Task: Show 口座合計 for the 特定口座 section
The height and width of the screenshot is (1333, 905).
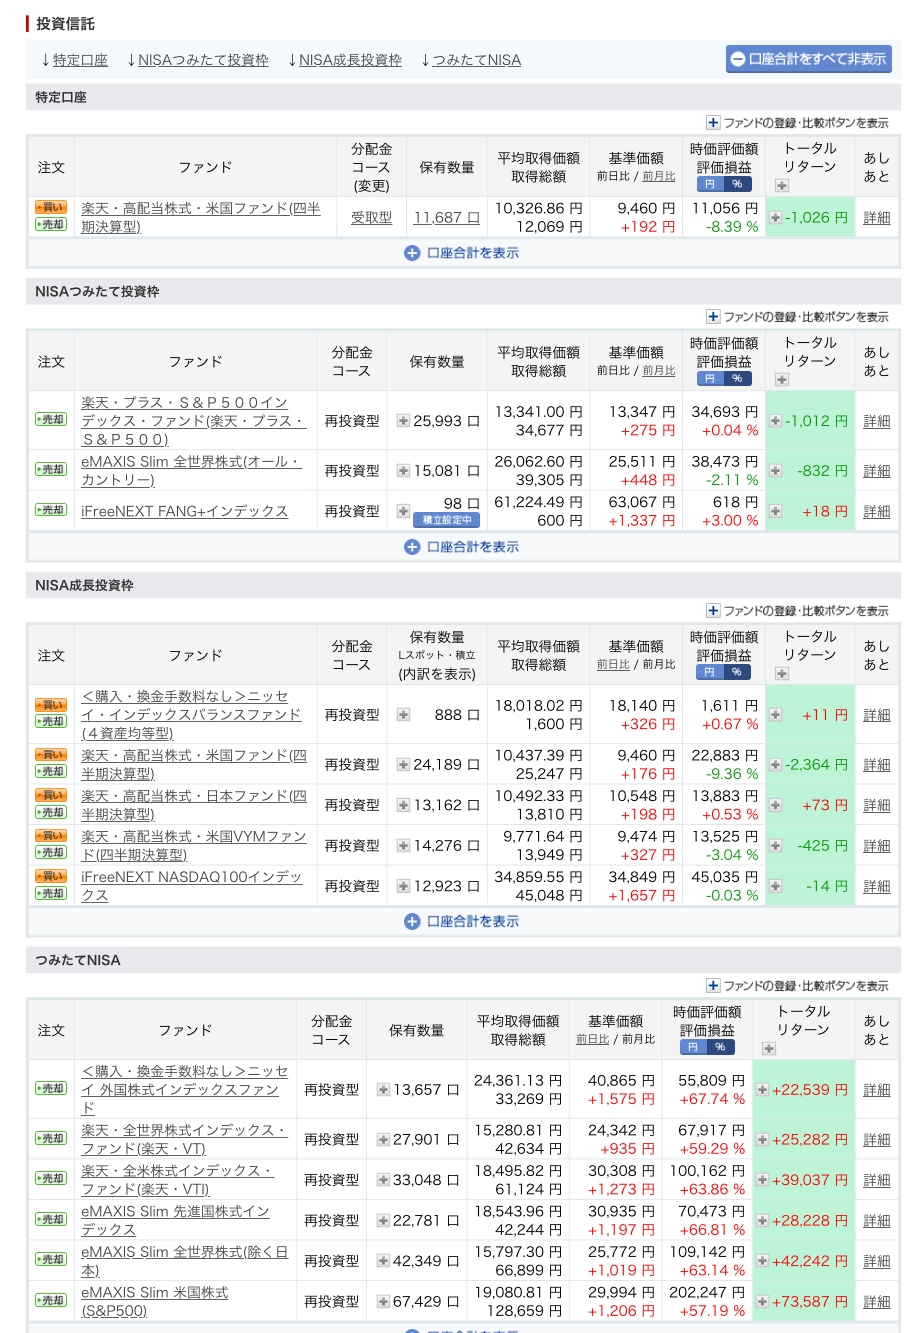Action: tap(462, 253)
